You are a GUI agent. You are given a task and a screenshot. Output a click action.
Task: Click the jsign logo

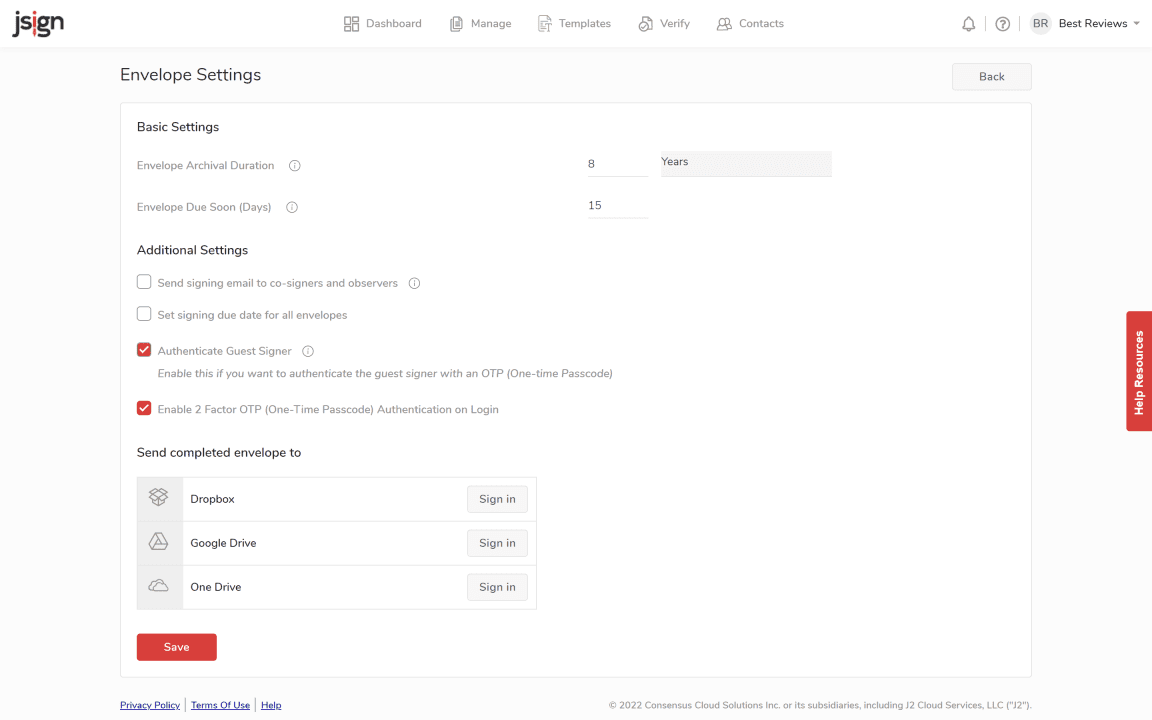coord(37,22)
